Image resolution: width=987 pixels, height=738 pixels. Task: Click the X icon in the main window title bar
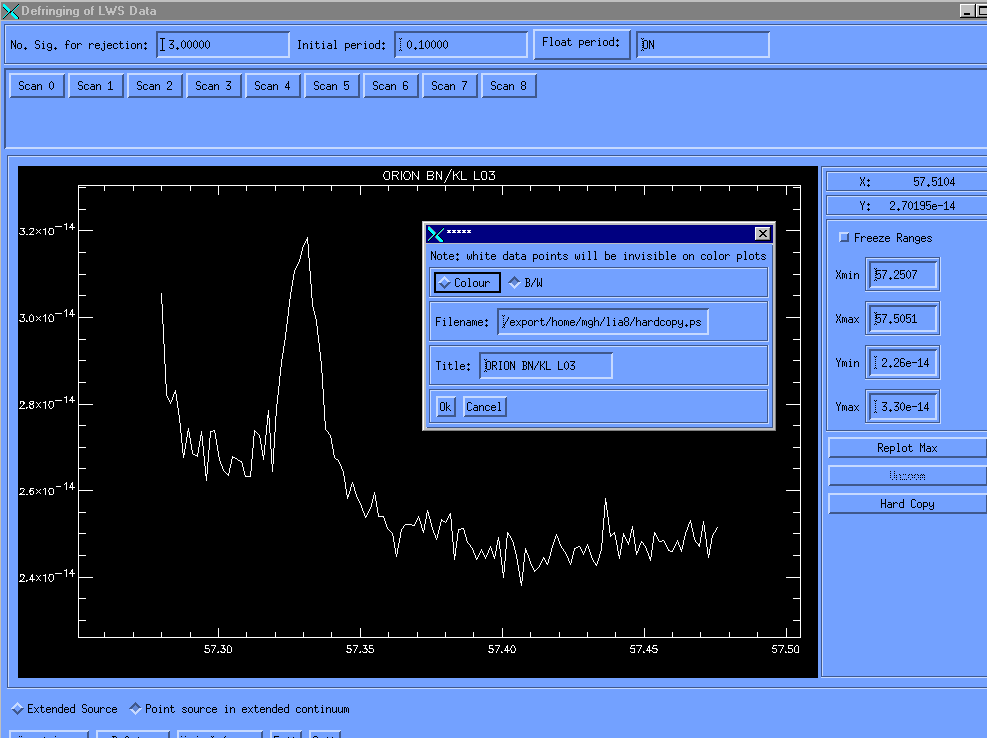click(10, 10)
